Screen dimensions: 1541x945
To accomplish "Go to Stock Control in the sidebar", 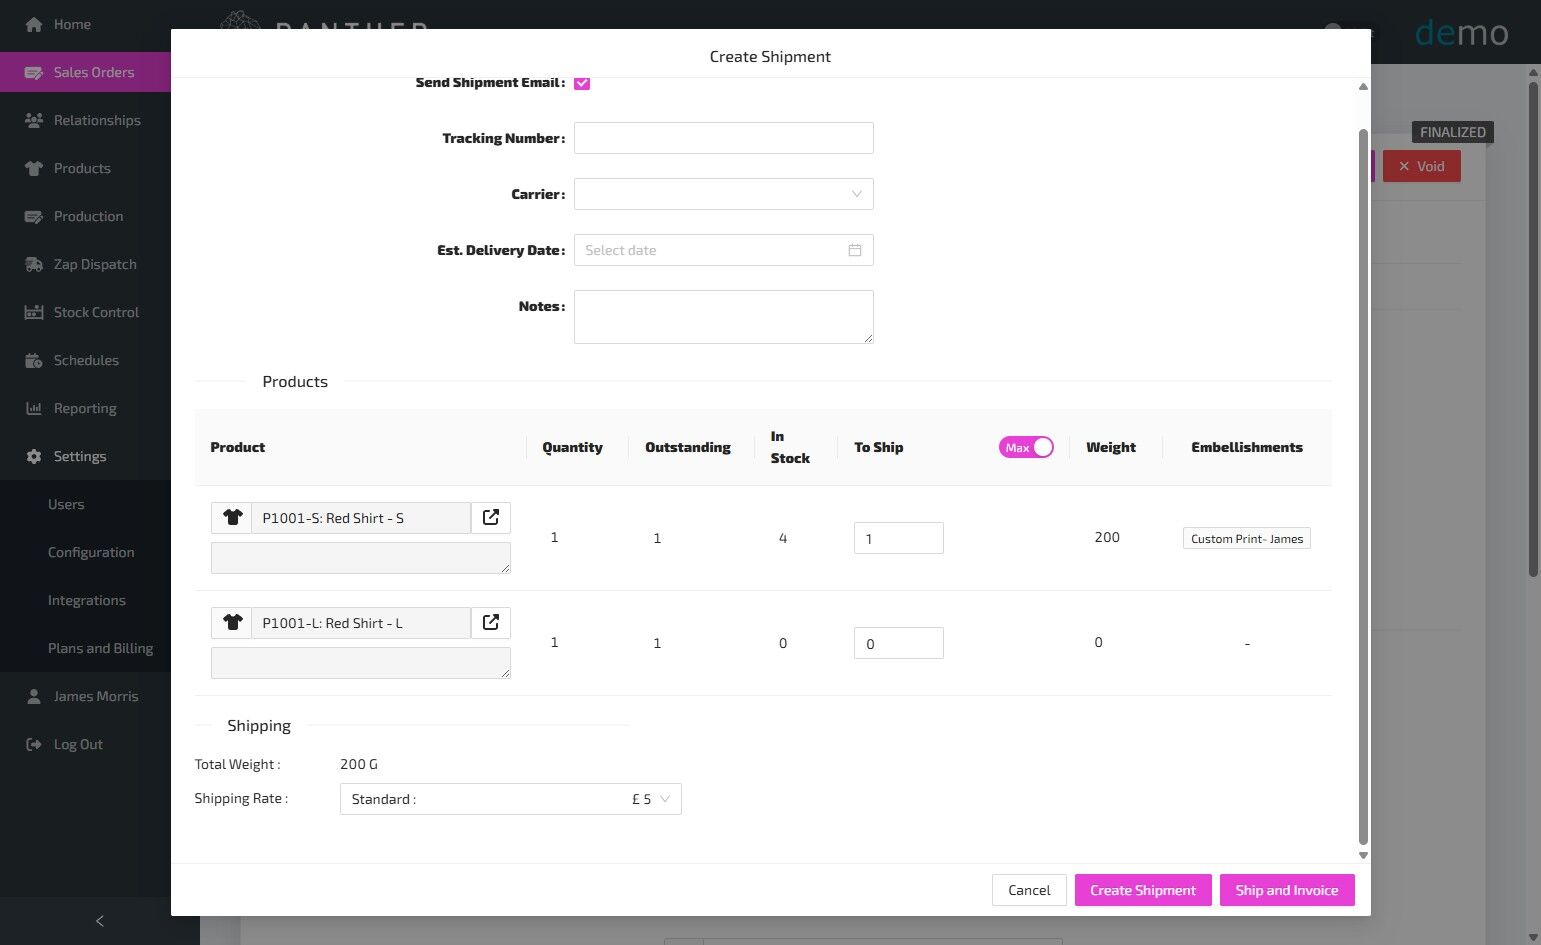I will coord(96,312).
